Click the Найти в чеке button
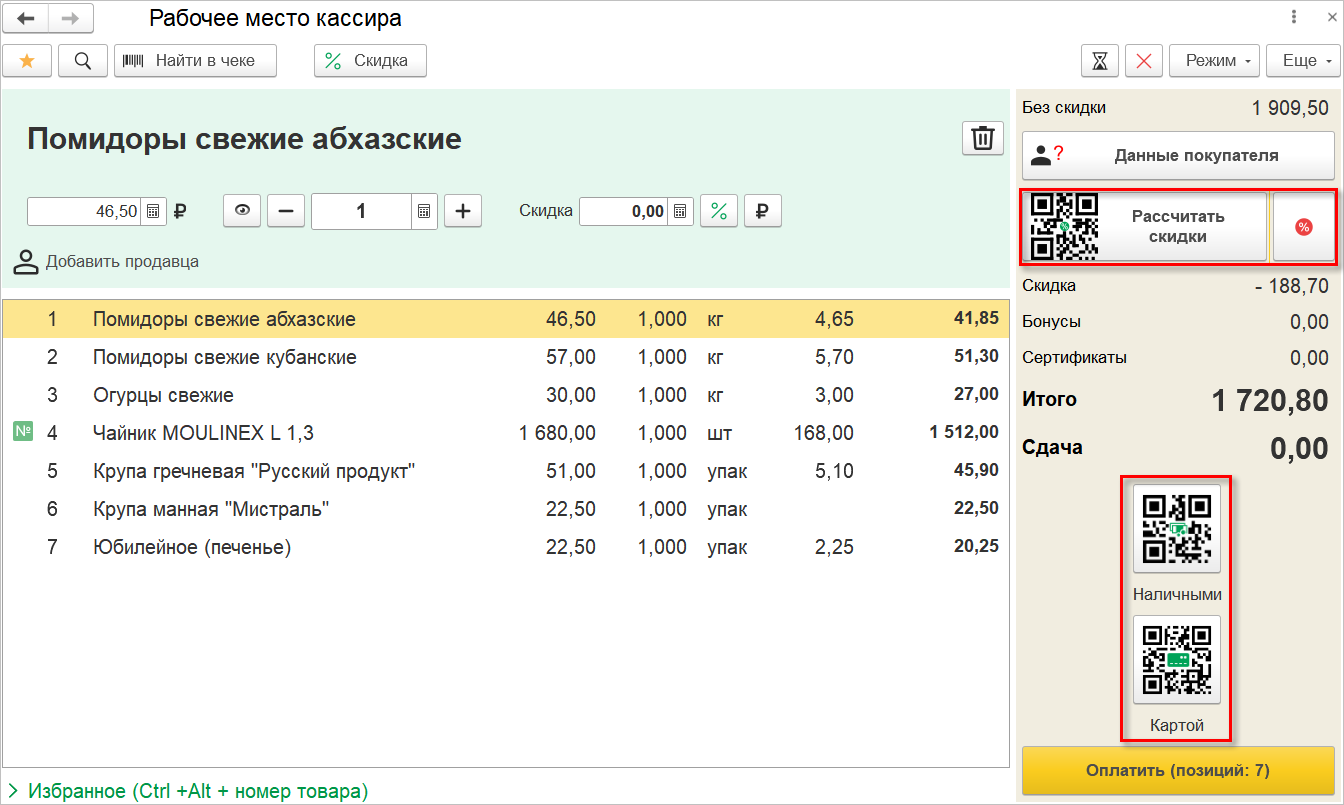Viewport: 1344px width, 805px height. tap(195, 61)
